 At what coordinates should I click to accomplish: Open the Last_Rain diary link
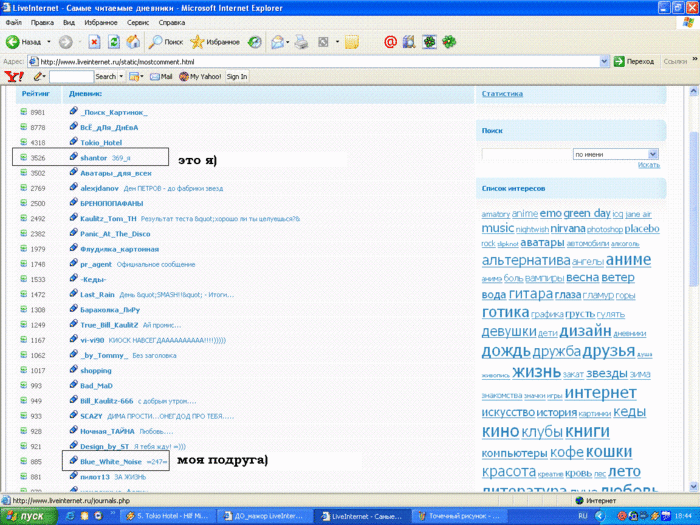[97, 295]
